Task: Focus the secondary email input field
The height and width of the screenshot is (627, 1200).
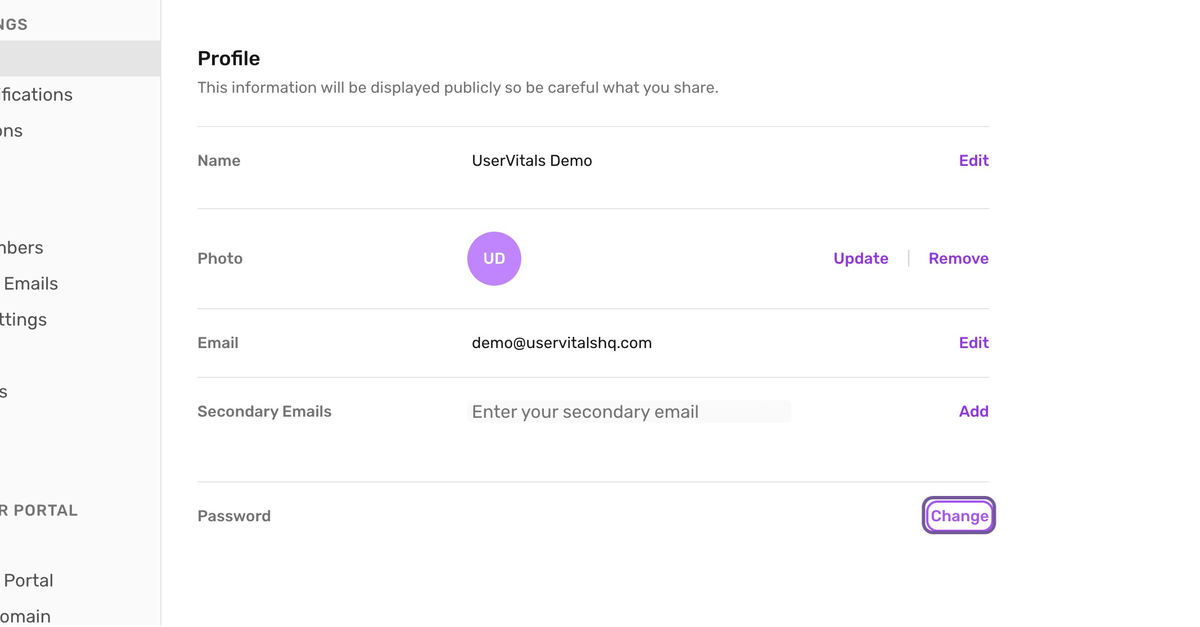Action: pyautogui.click(x=628, y=411)
